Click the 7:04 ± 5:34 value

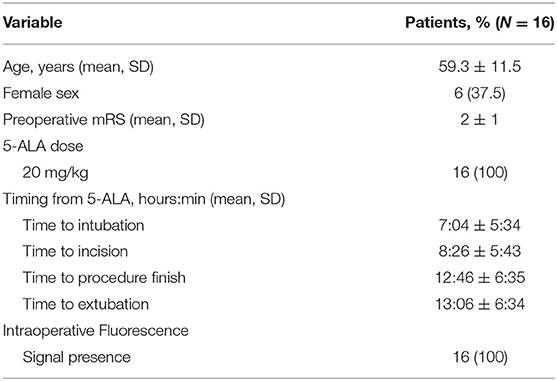(480, 225)
